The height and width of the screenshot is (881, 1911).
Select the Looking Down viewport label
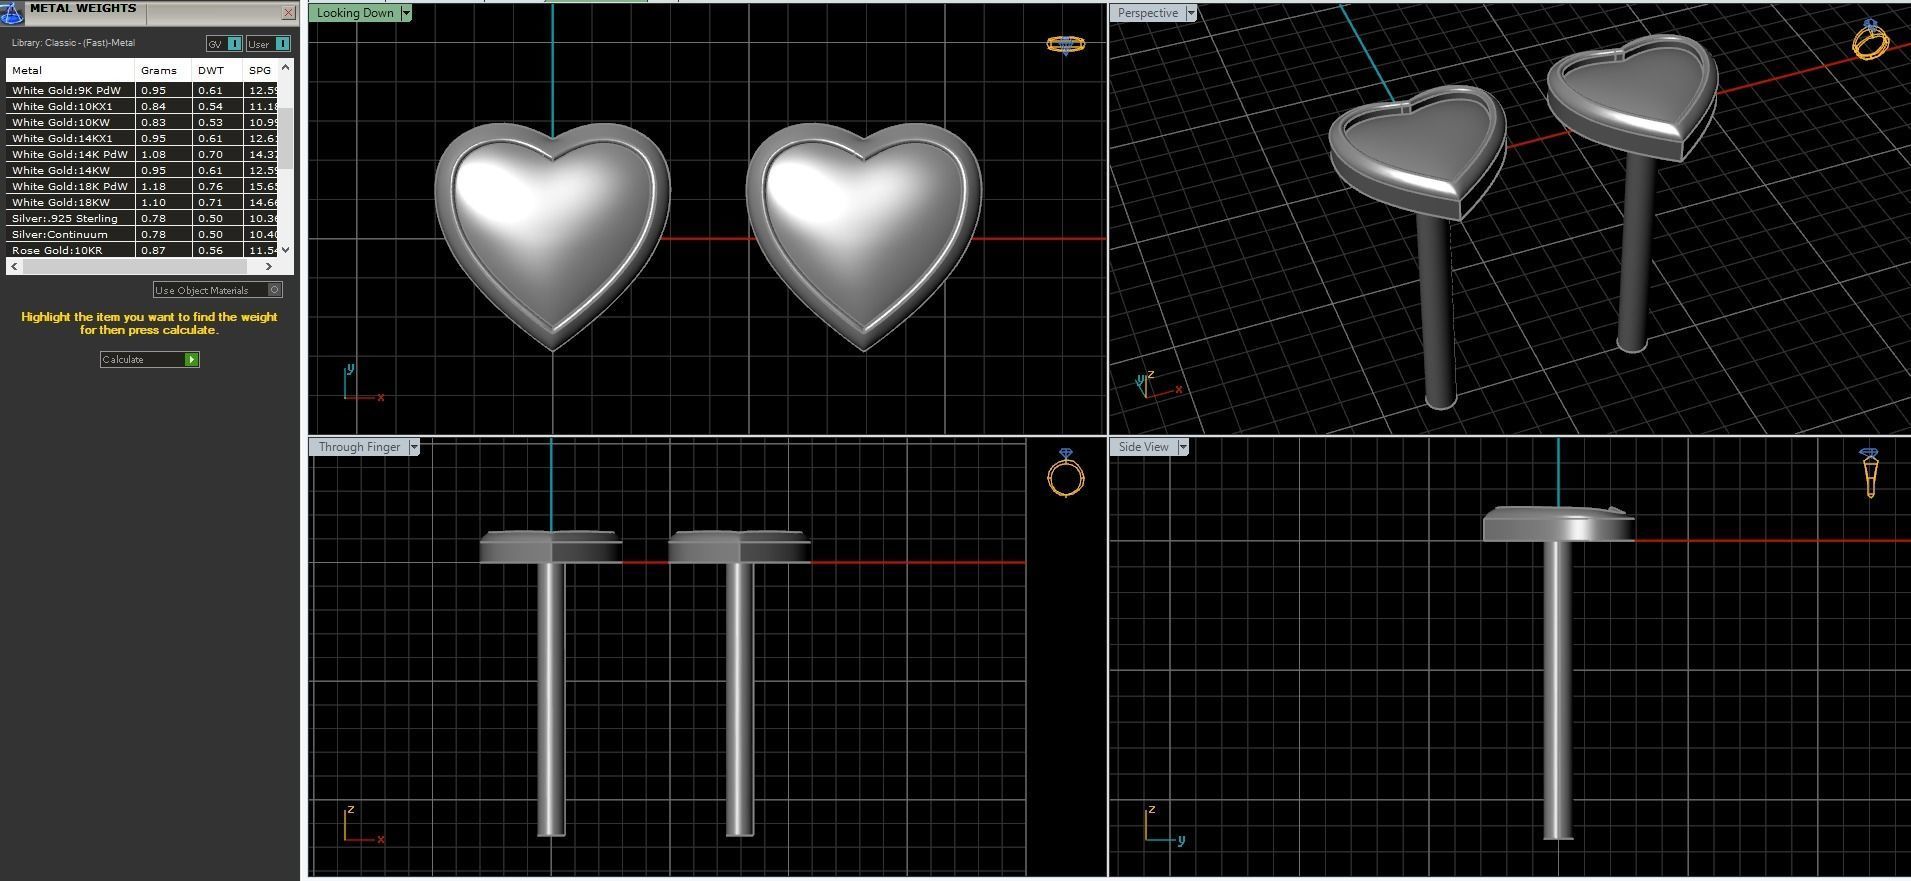point(355,13)
